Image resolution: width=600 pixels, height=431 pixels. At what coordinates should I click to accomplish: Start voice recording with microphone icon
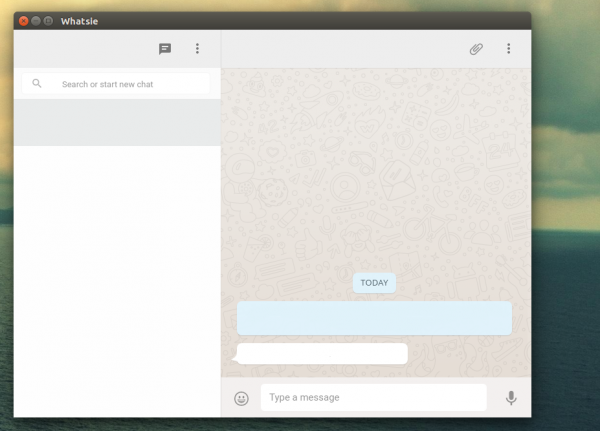(x=511, y=398)
